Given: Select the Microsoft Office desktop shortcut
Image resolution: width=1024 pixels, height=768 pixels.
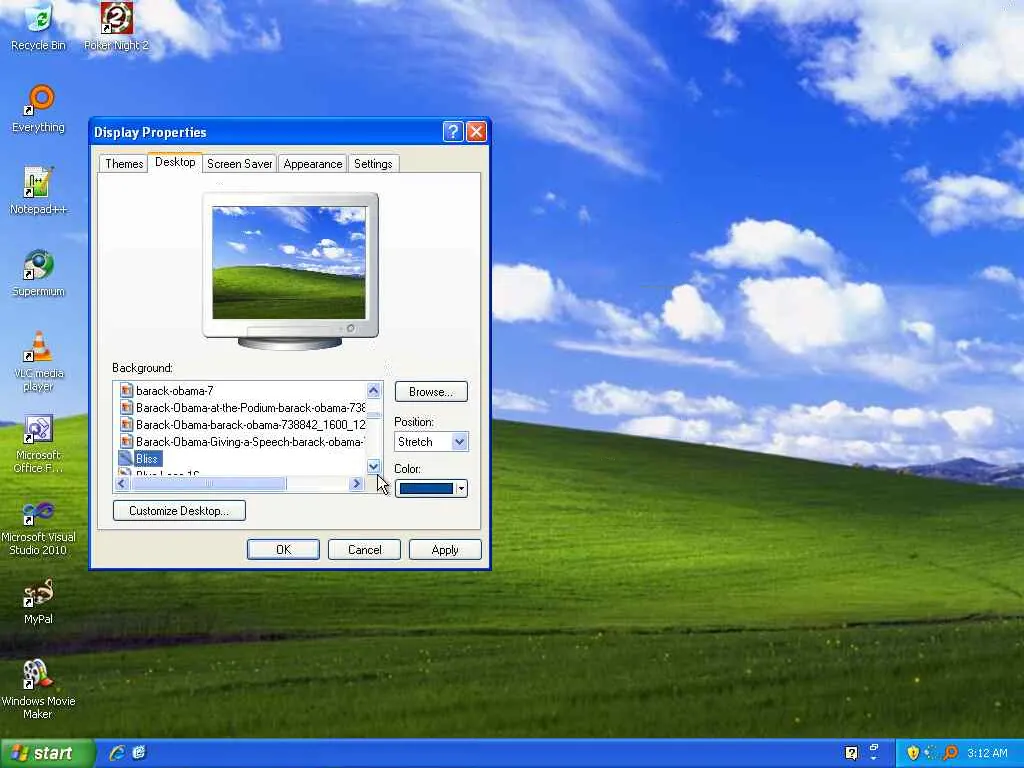Looking at the screenshot, I should click(39, 443).
